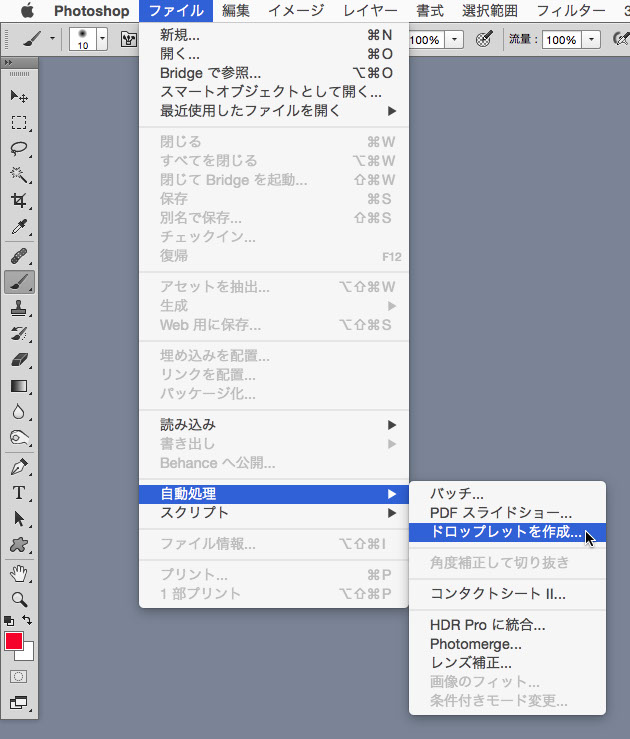
Task: Toggle Quick Mask mode
Action: [x=18, y=677]
